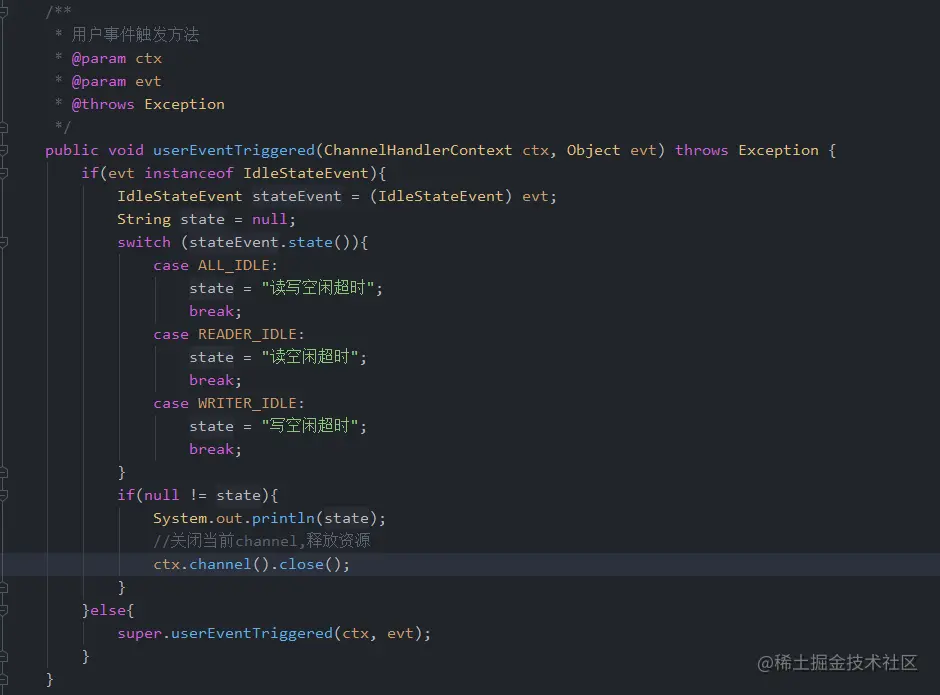The height and width of the screenshot is (695, 940).
Task: Click 'close' in ctx.channel().close()
Action: (x=302, y=564)
